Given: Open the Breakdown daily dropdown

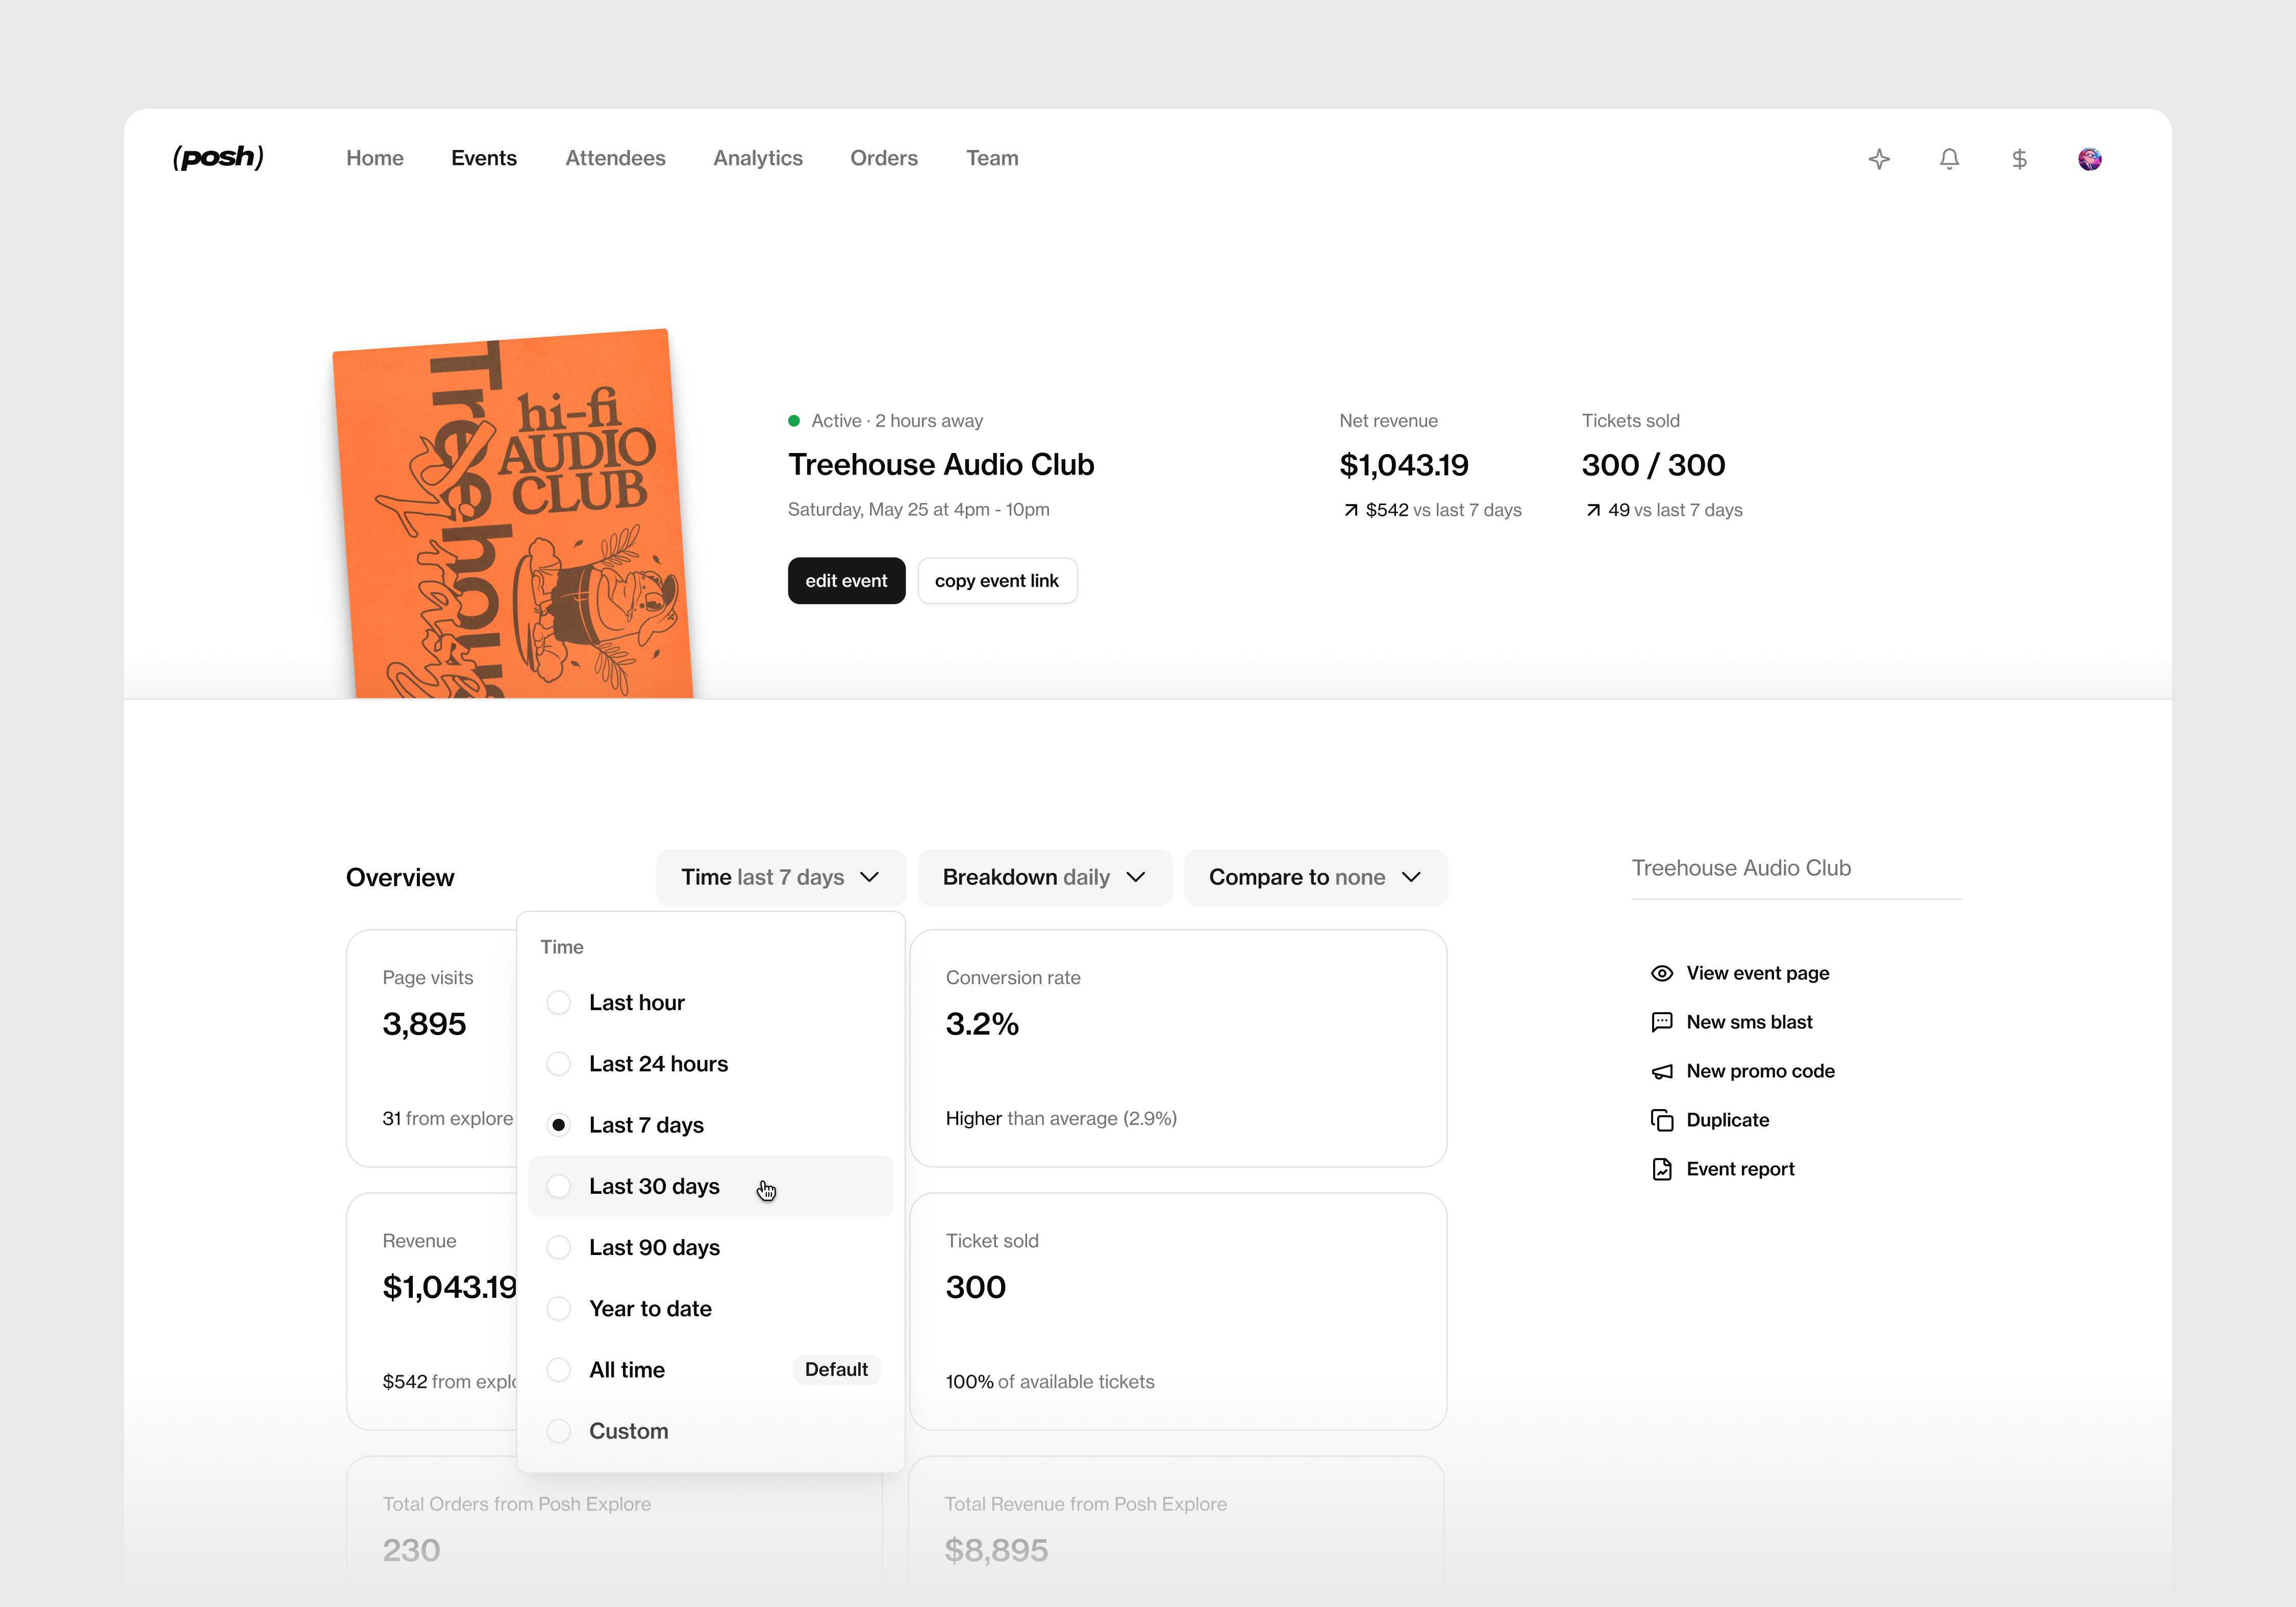Looking at the screenshot, I should coord(1044,877).
